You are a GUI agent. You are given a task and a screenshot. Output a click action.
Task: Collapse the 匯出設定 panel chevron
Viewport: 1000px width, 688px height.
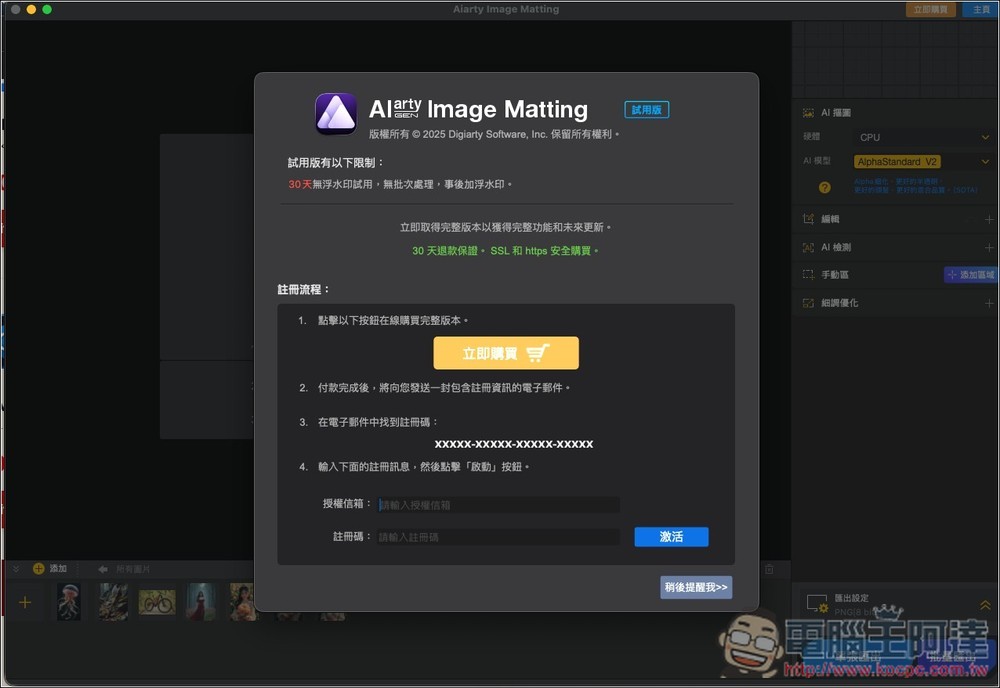click(983, 604)
